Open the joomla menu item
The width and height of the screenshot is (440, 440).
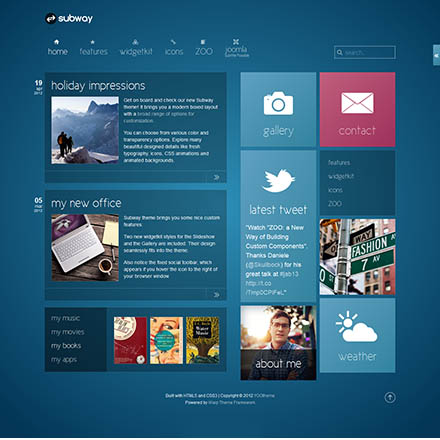point(236,51)
